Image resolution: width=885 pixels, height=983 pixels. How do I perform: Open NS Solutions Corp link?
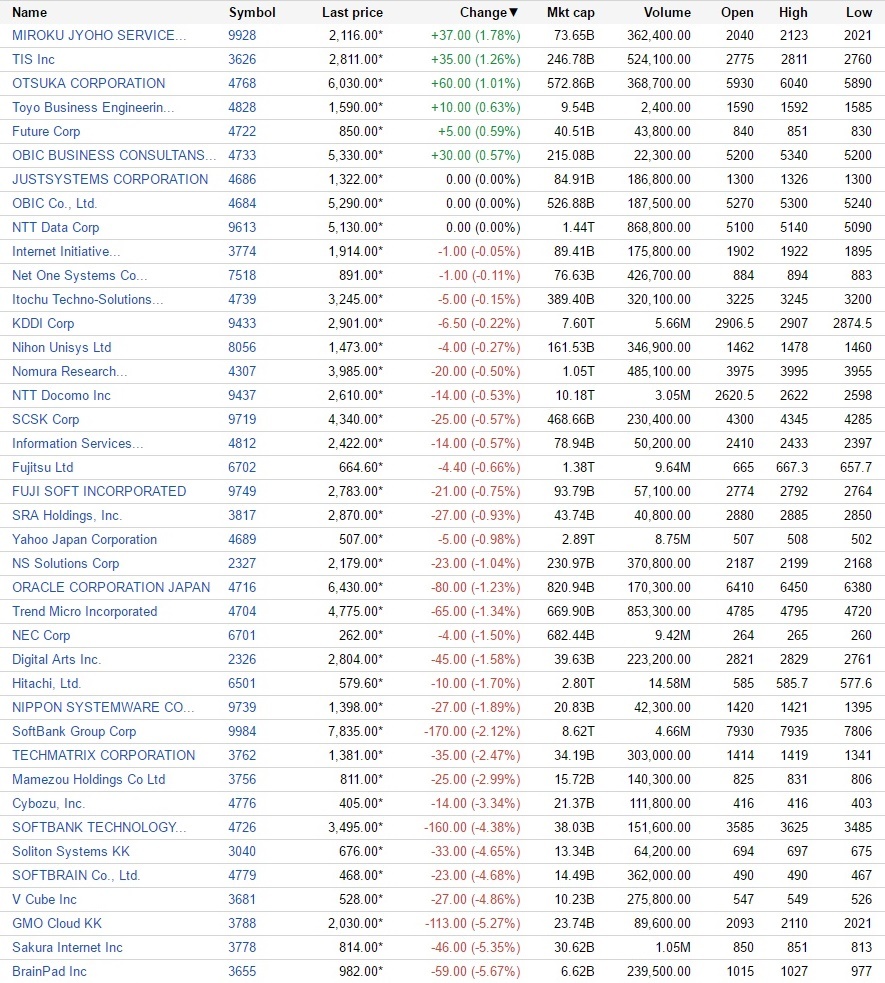pyautogui.click(x=65, y=564)
